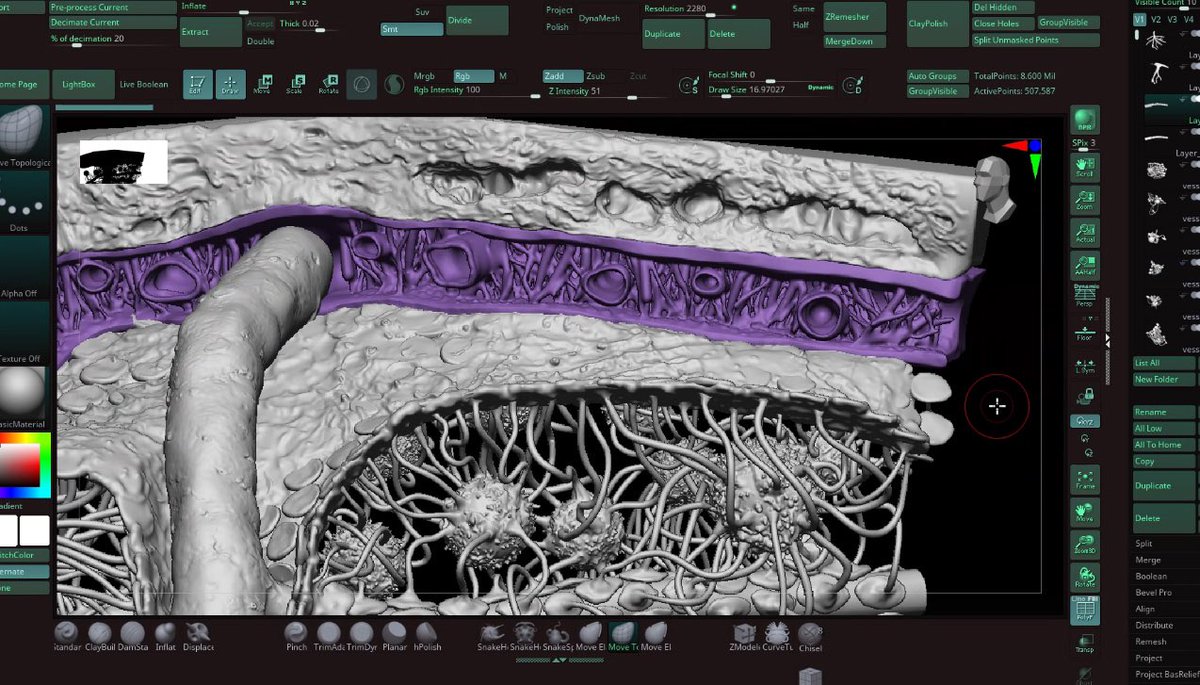The height and width of the screenshot is (685, 1200).
Task: Toggle L.Sym local symmetry
Action: tap(1085, 366)
